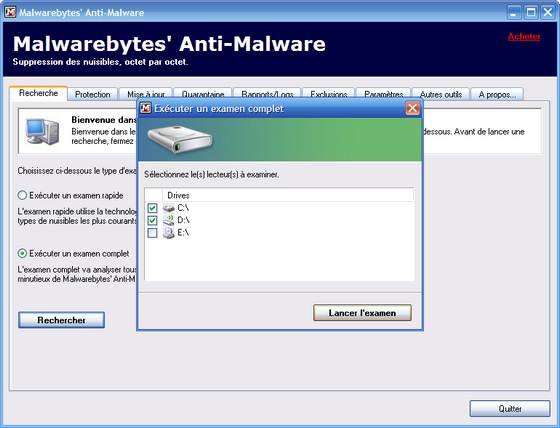Click the computer icon in welcome panel
This screenshot has height=428, width=560.
tap(42, 131)
